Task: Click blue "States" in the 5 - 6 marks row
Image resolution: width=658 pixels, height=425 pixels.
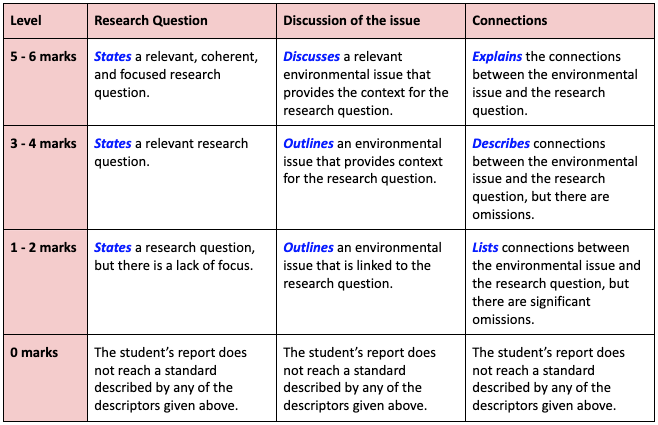Action: [112, 57]
